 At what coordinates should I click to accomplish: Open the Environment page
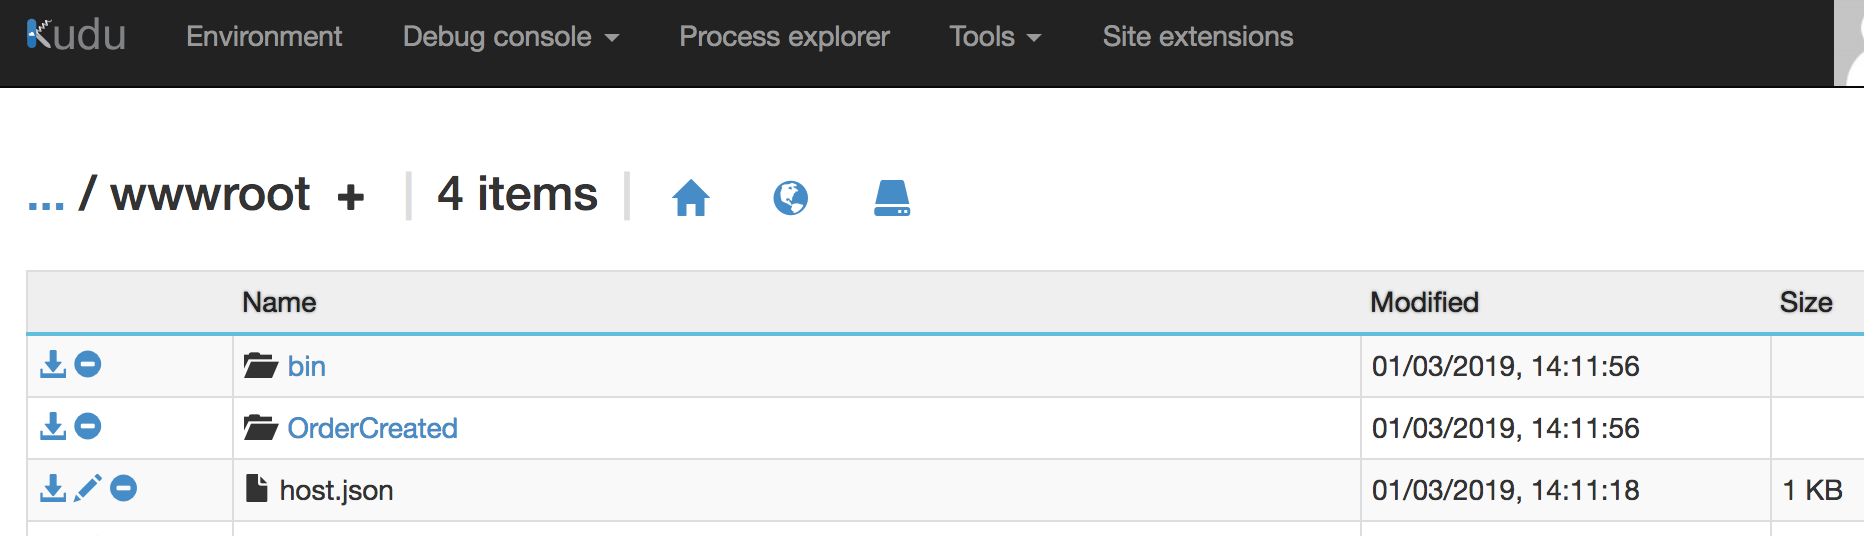(x=264, y=37)
